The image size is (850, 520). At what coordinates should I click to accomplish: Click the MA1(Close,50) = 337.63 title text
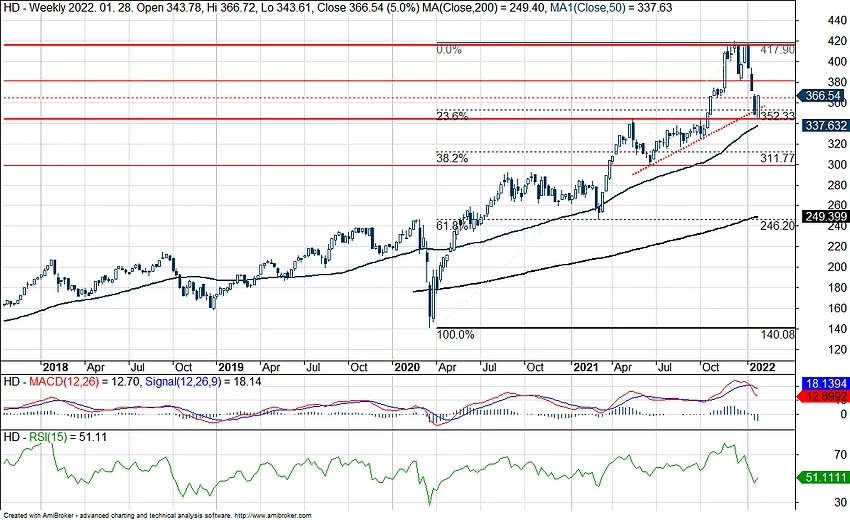(x=609, y=7)
